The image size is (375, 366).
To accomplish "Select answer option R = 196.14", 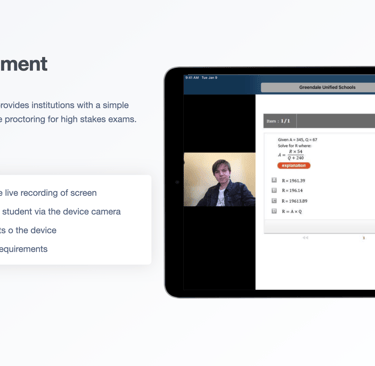I will pos(274,190).
